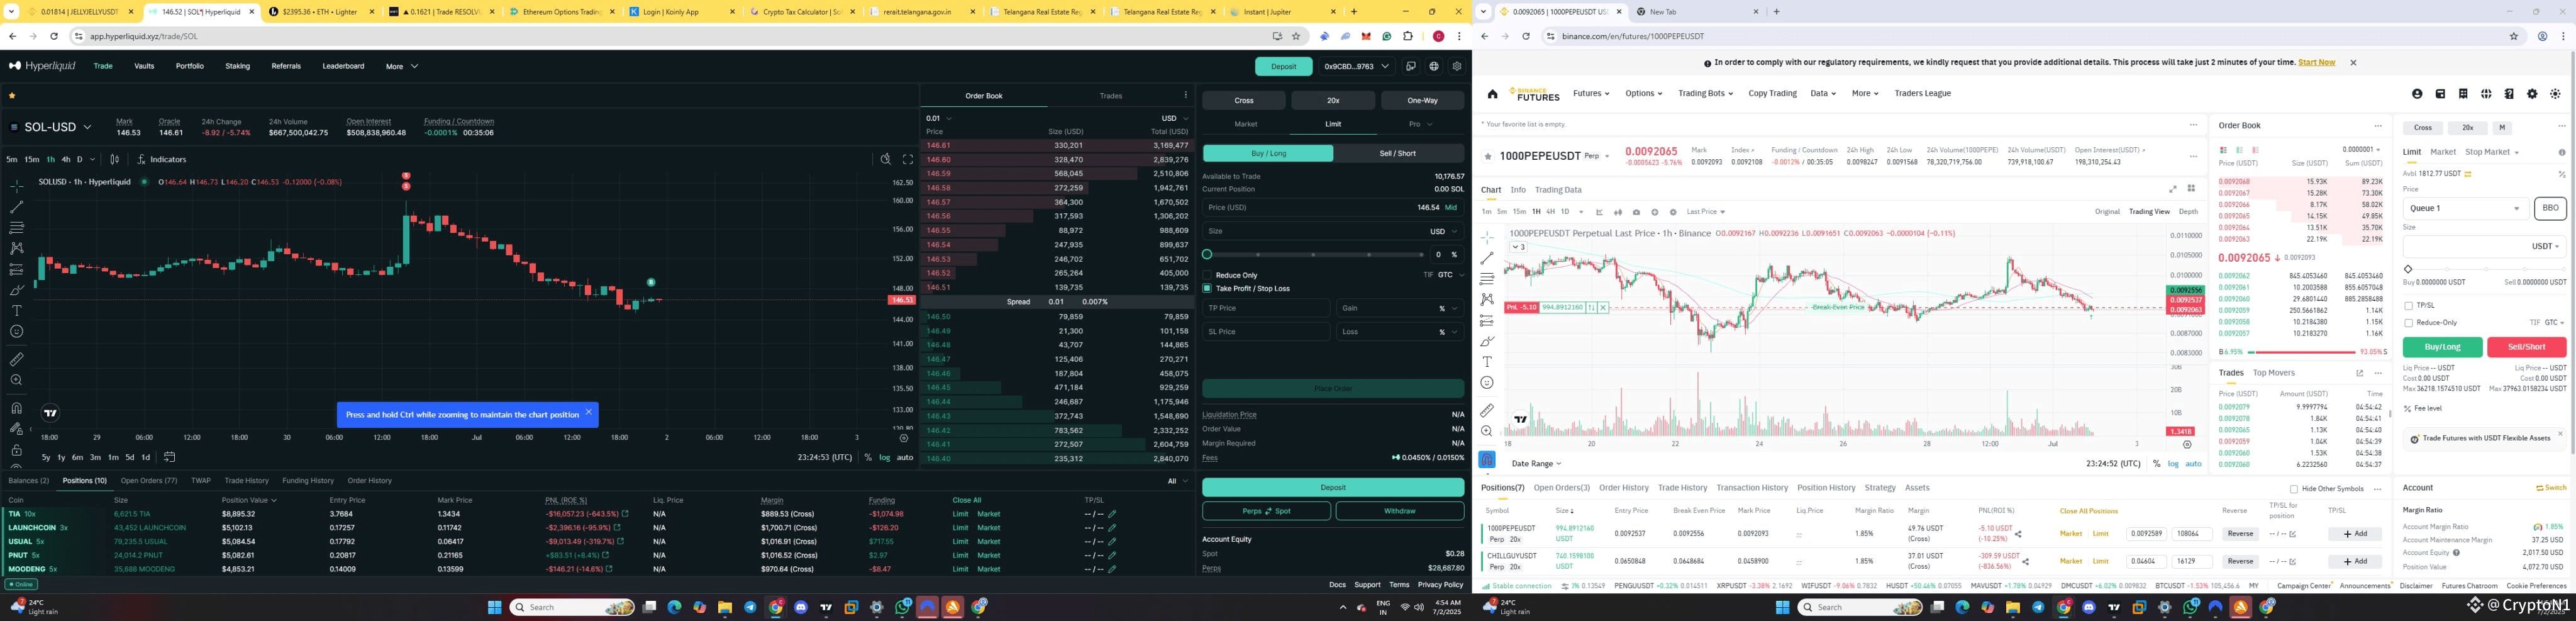2576x621 pixels.
Task: Open Windows Start menu on left taskbar
Action: [494, 607]
